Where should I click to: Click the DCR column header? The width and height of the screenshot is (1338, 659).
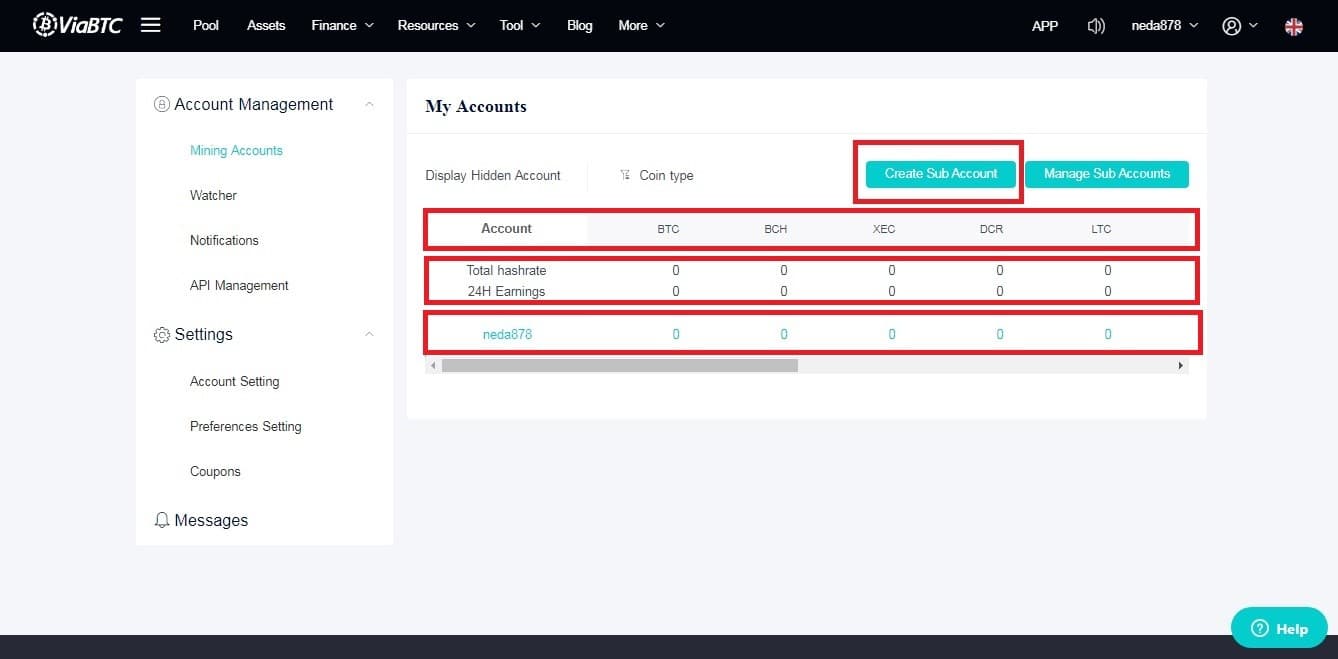point(991,229)
